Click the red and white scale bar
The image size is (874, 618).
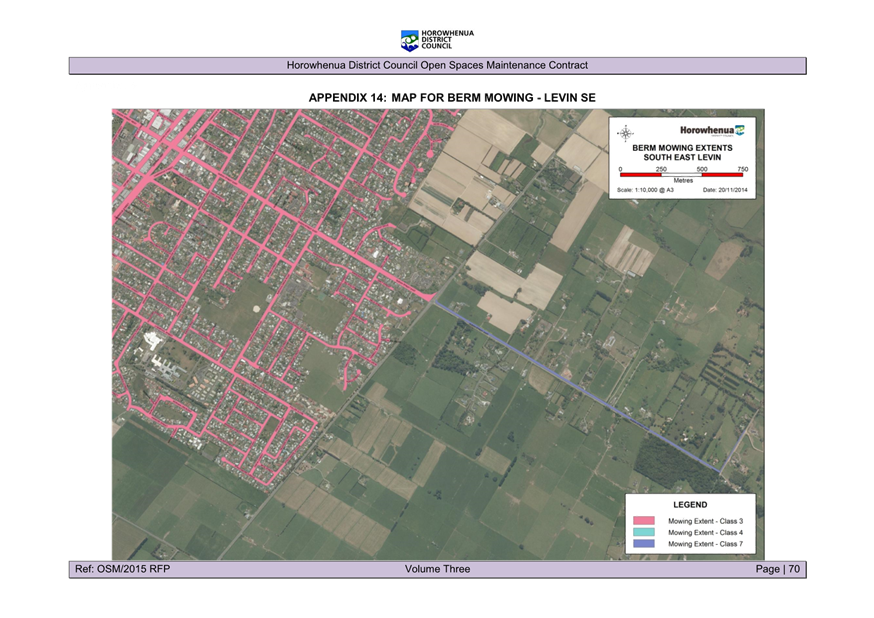point(681,174)
